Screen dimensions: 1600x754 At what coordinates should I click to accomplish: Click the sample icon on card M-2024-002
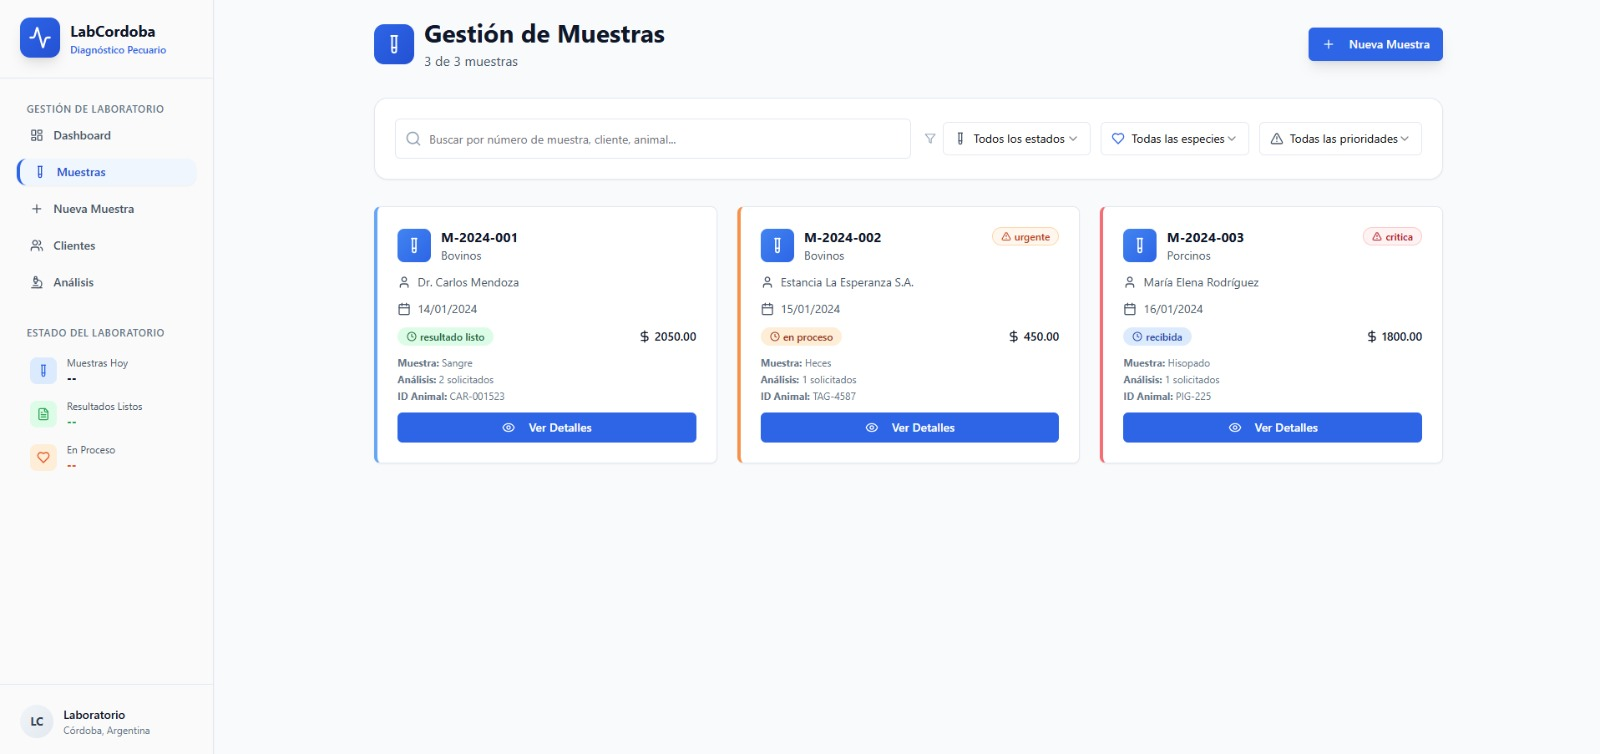pos(777,245)
